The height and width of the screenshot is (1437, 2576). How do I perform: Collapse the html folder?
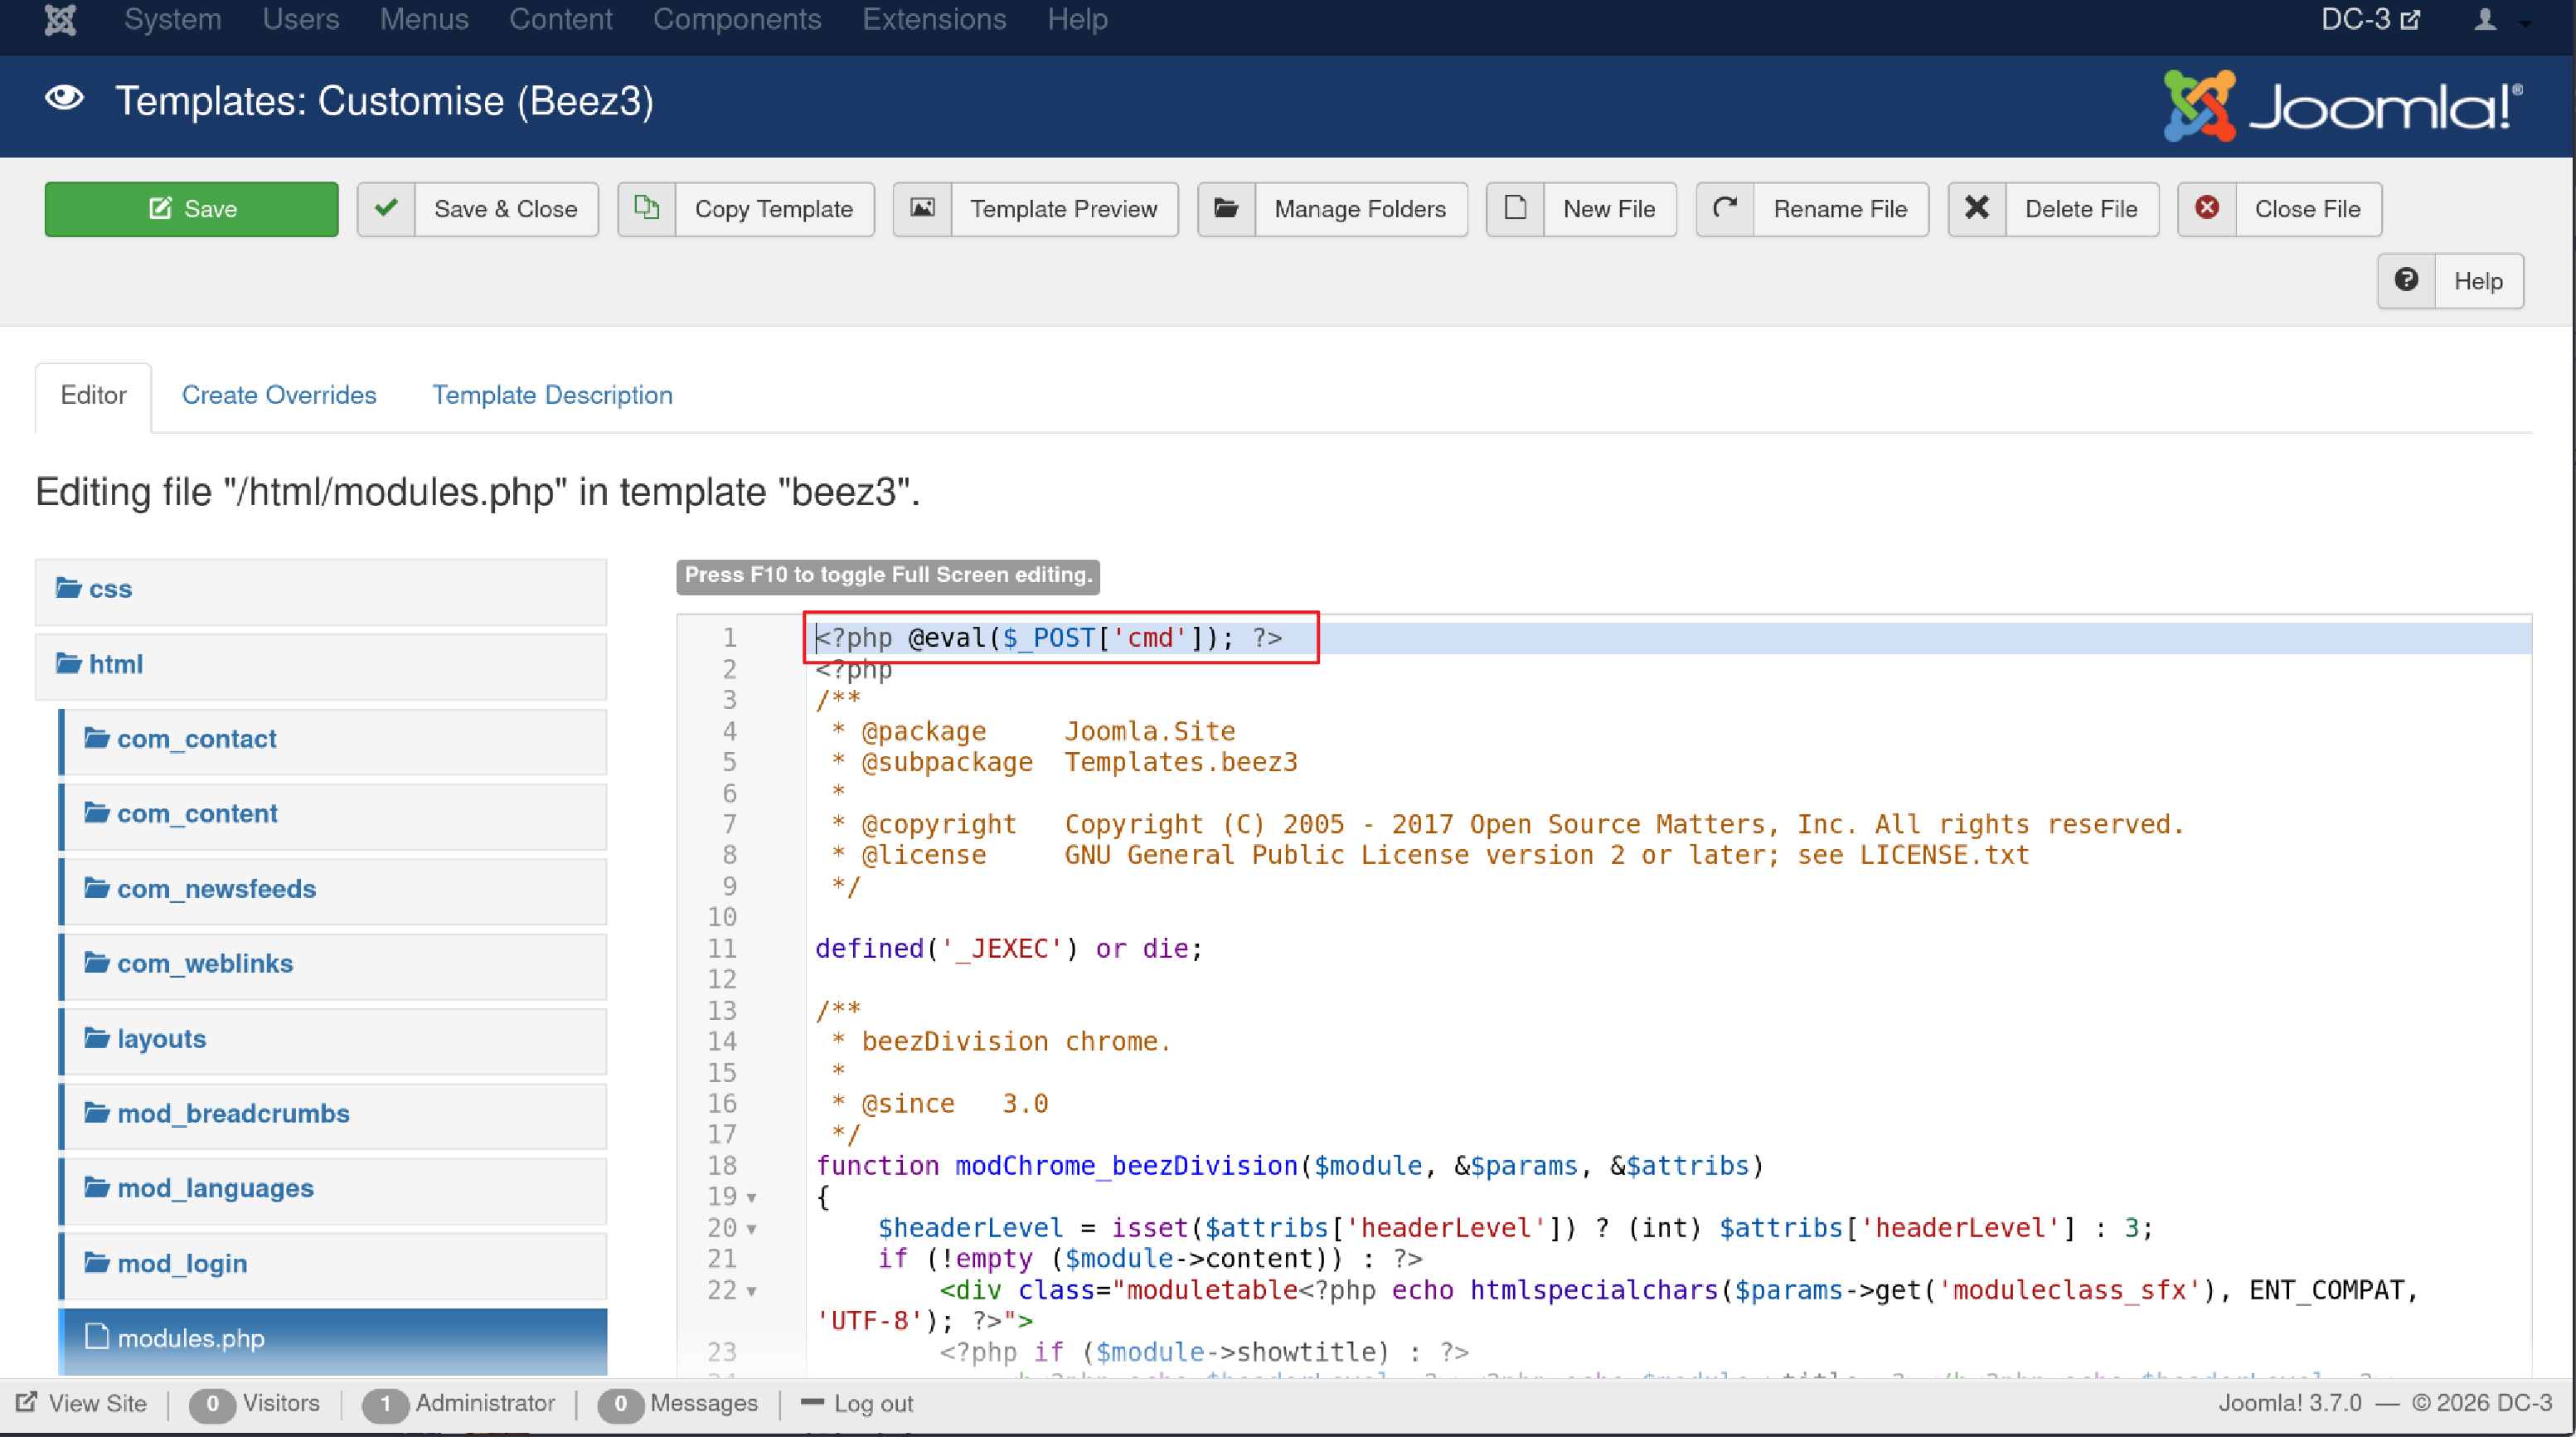(x=321, y=665)
